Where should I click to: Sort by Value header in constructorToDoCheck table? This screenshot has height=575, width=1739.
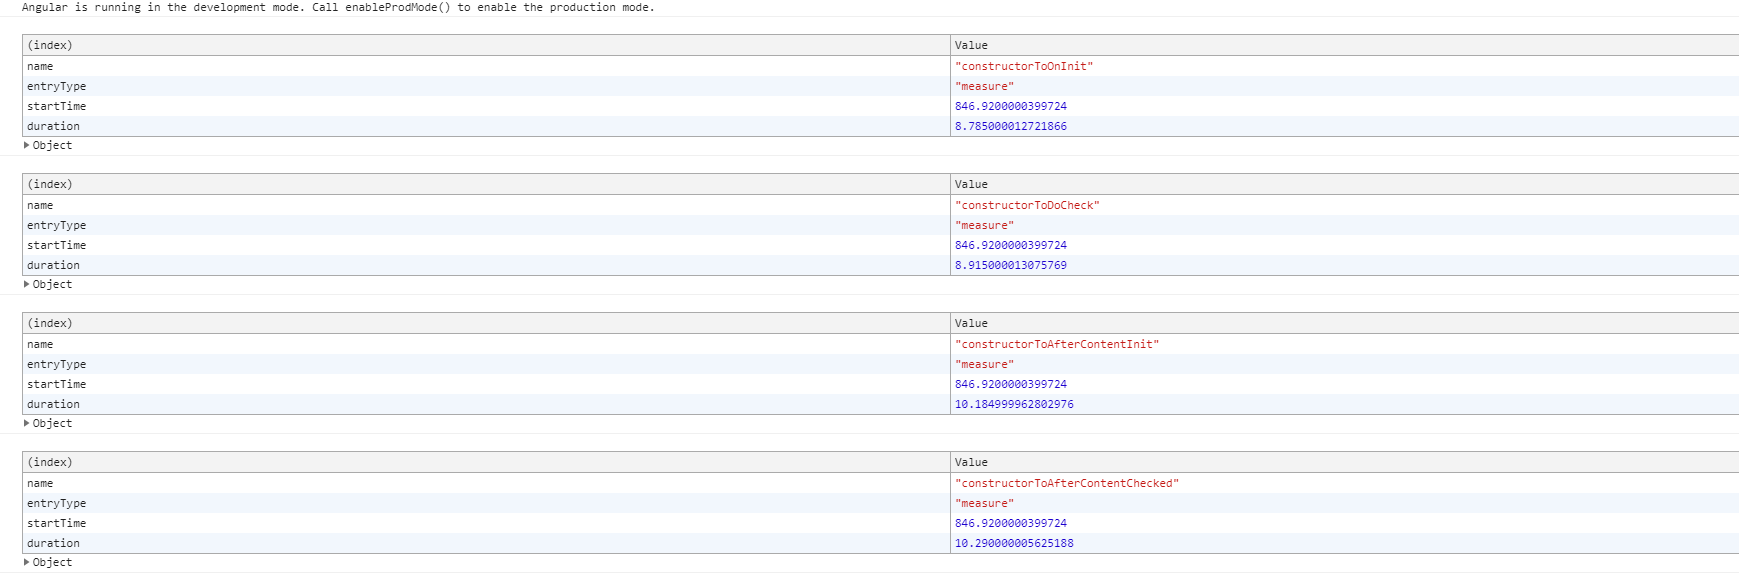coord(1344,184)
